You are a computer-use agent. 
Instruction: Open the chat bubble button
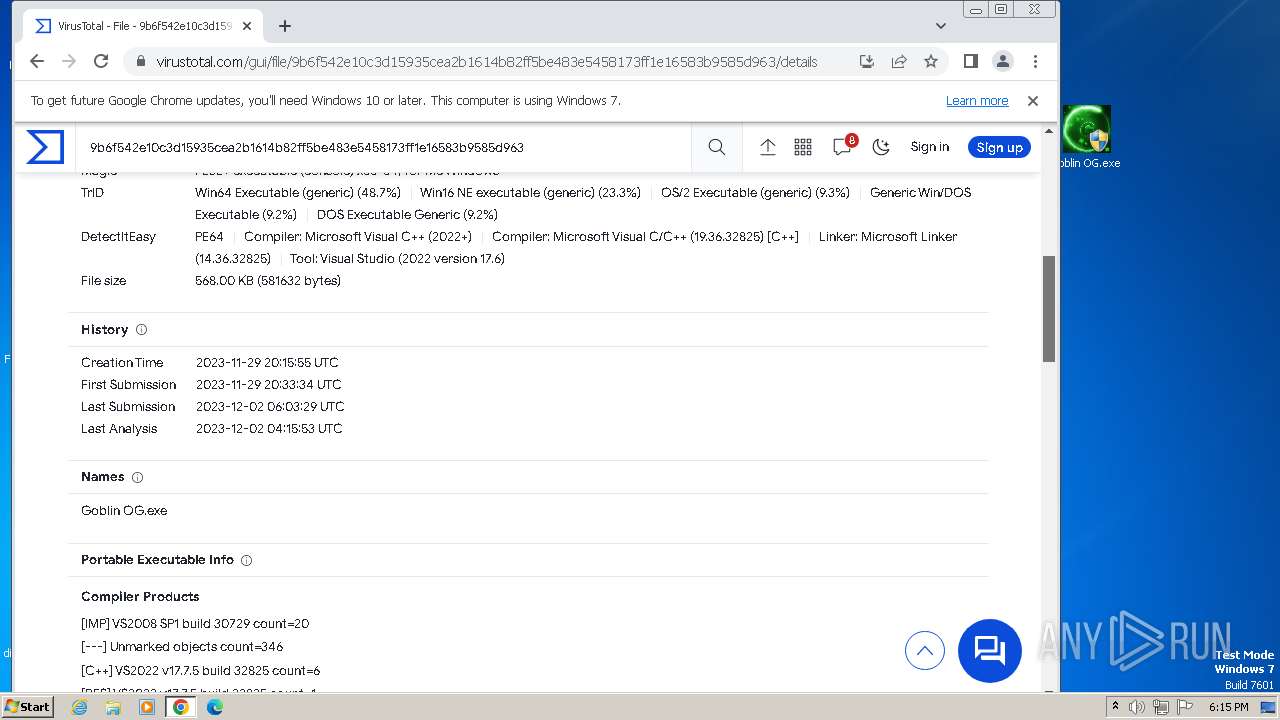(x=990, y=651)
